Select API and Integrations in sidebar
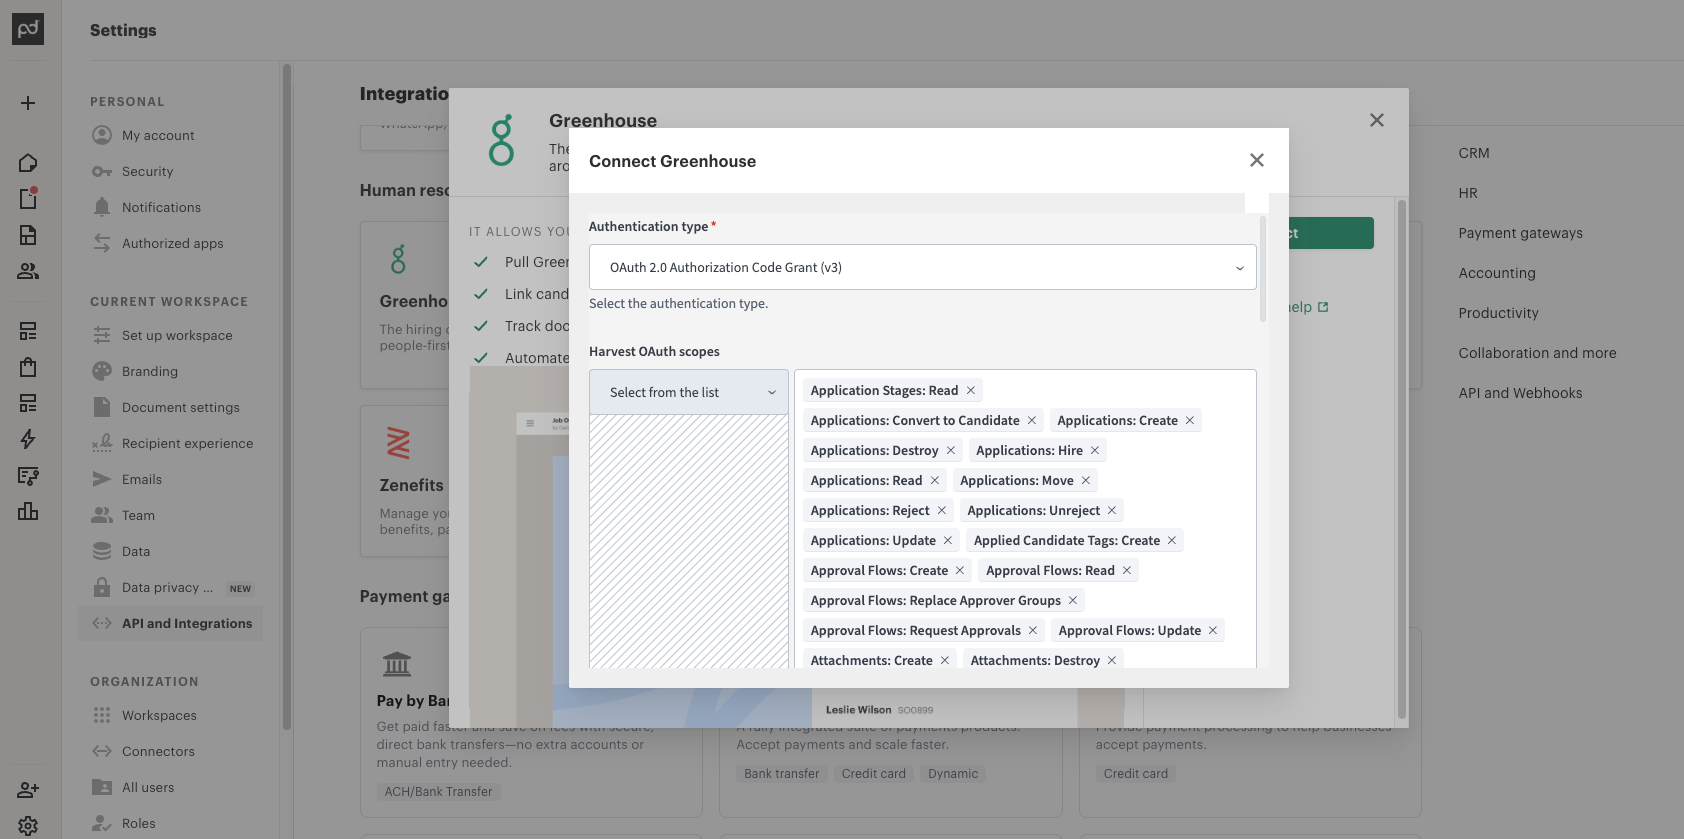 click(x=171, y=623)
